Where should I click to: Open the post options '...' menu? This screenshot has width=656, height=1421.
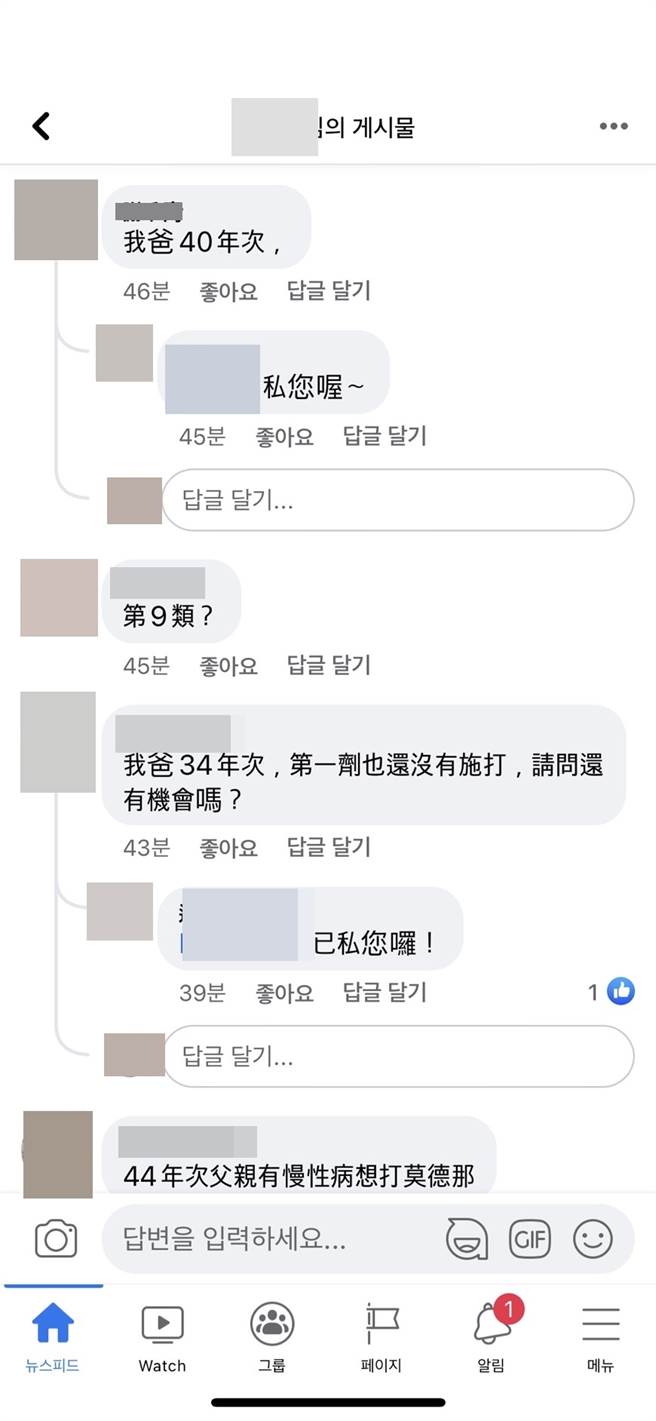[x=612, y=126]
